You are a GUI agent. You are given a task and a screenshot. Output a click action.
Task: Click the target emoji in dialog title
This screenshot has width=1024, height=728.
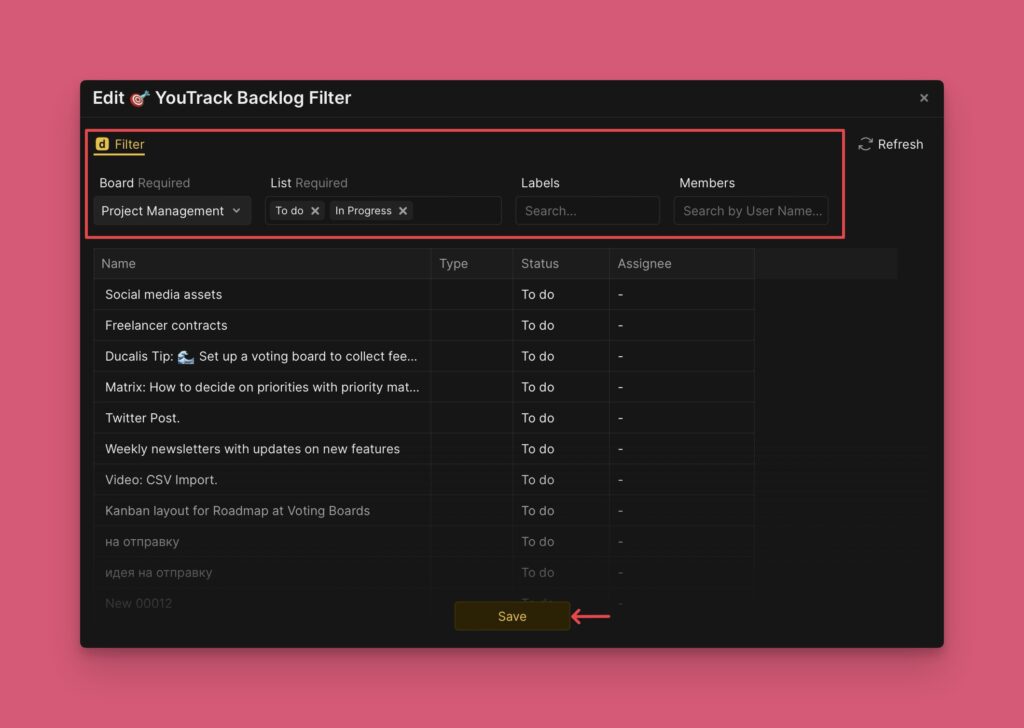[x=140, y=98]
